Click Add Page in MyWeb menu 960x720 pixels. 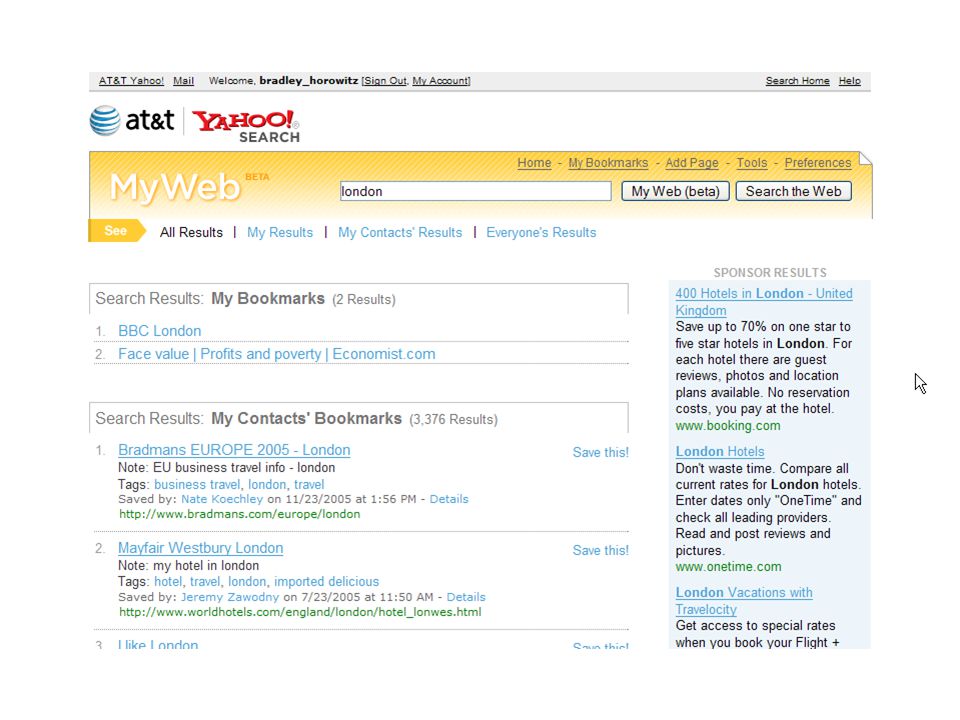[692, 163]
